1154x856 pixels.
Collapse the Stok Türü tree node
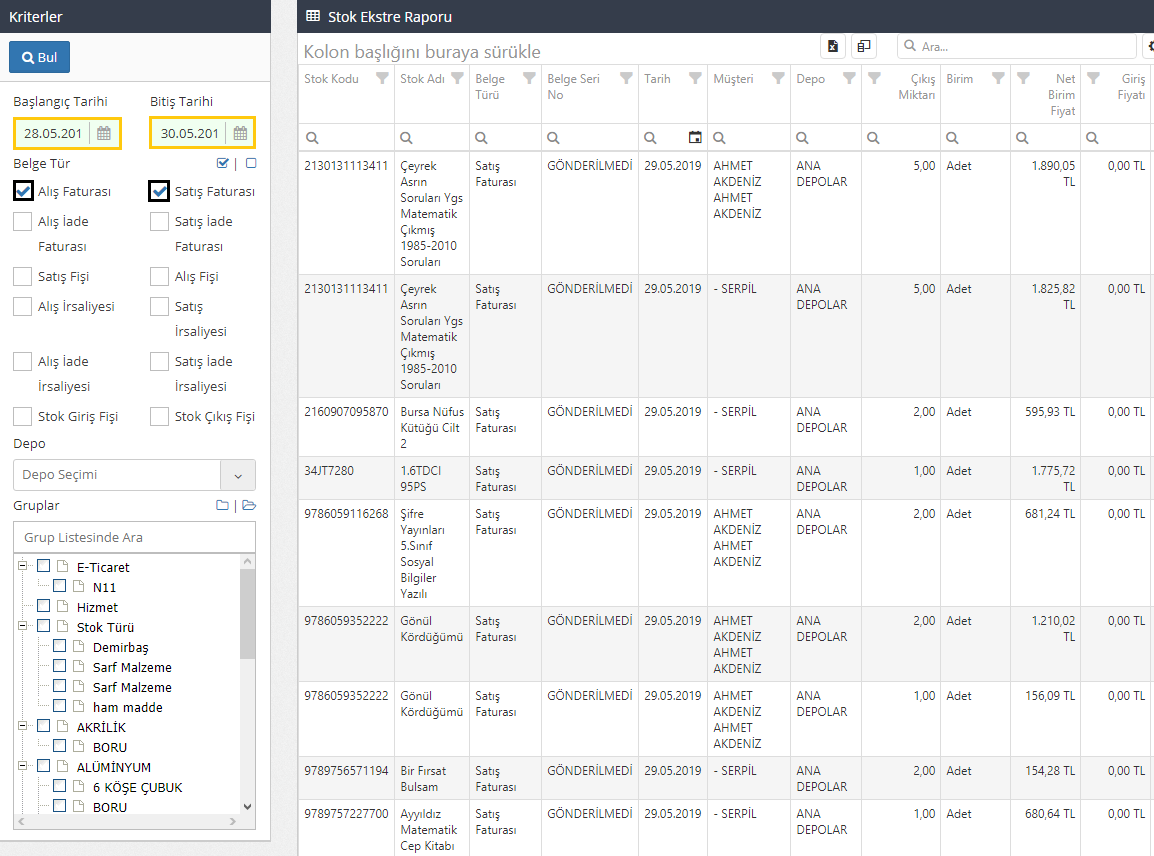pyautogui.click(x=22, y=626)
